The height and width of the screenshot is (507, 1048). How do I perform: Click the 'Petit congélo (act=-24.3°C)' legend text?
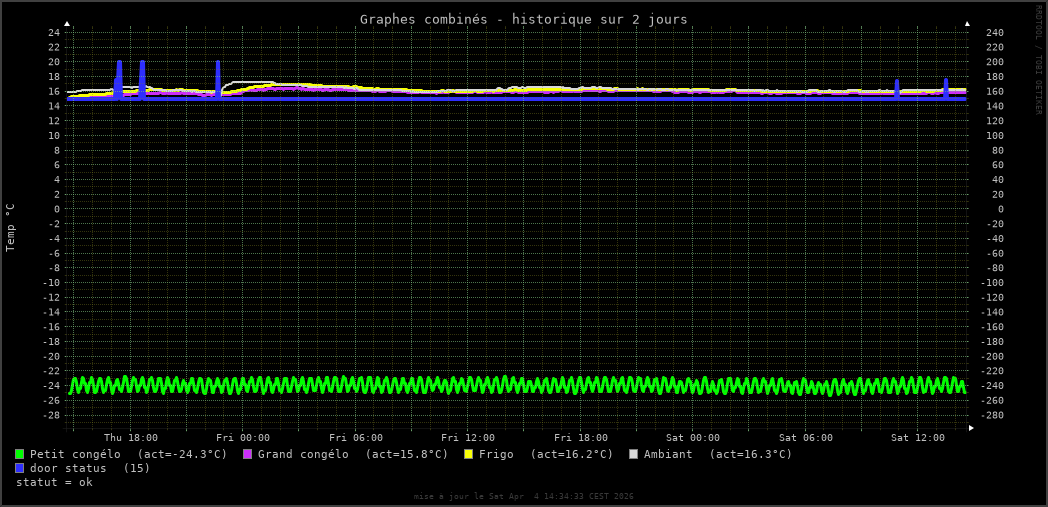pyautogui.click(x=128, y=454)
